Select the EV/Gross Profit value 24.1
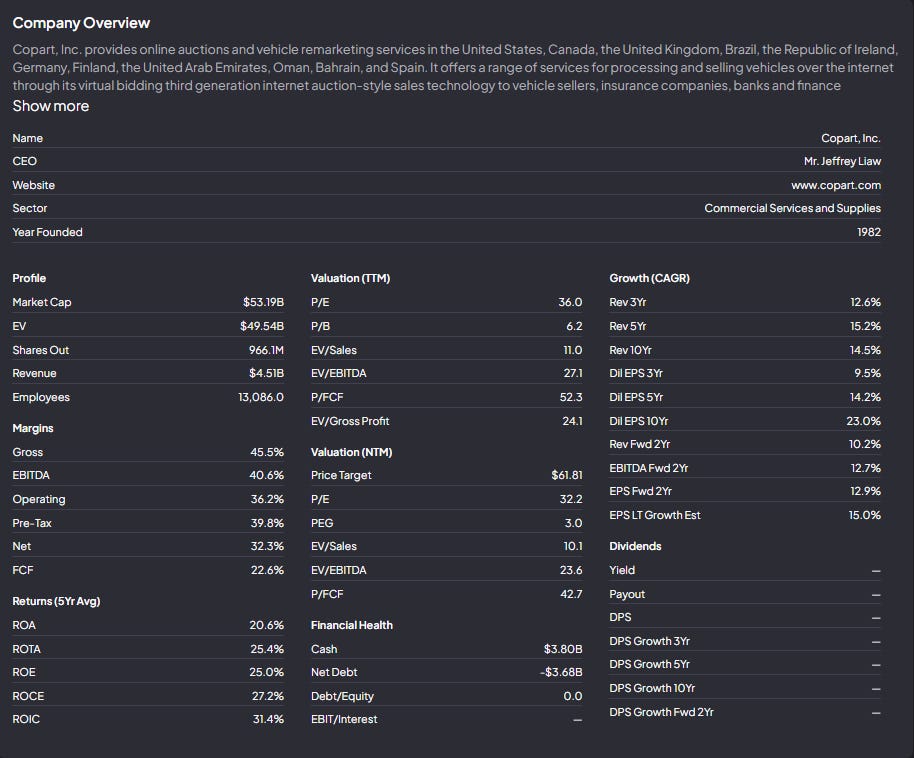Image resolution: width=914 pixels, height=758 pixels. pos(572,421)
